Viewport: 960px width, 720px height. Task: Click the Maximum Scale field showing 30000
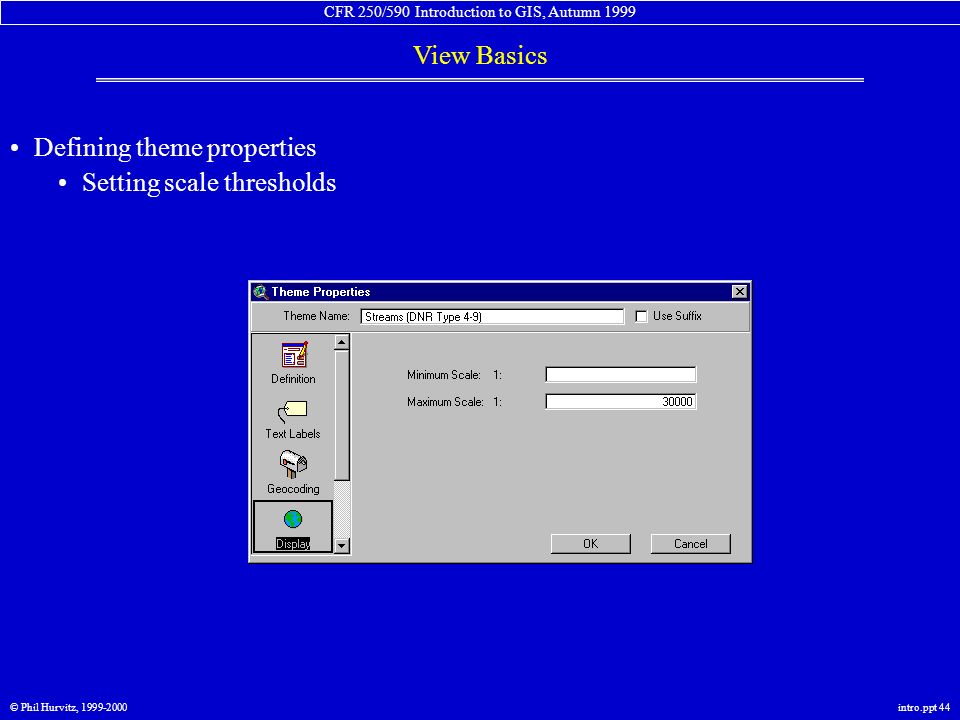pos(621,402)
